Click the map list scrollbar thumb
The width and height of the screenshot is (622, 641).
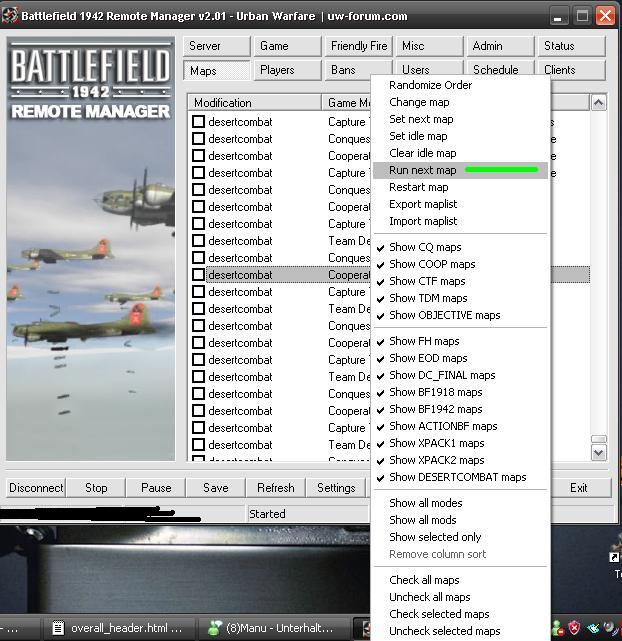(599, 439)
